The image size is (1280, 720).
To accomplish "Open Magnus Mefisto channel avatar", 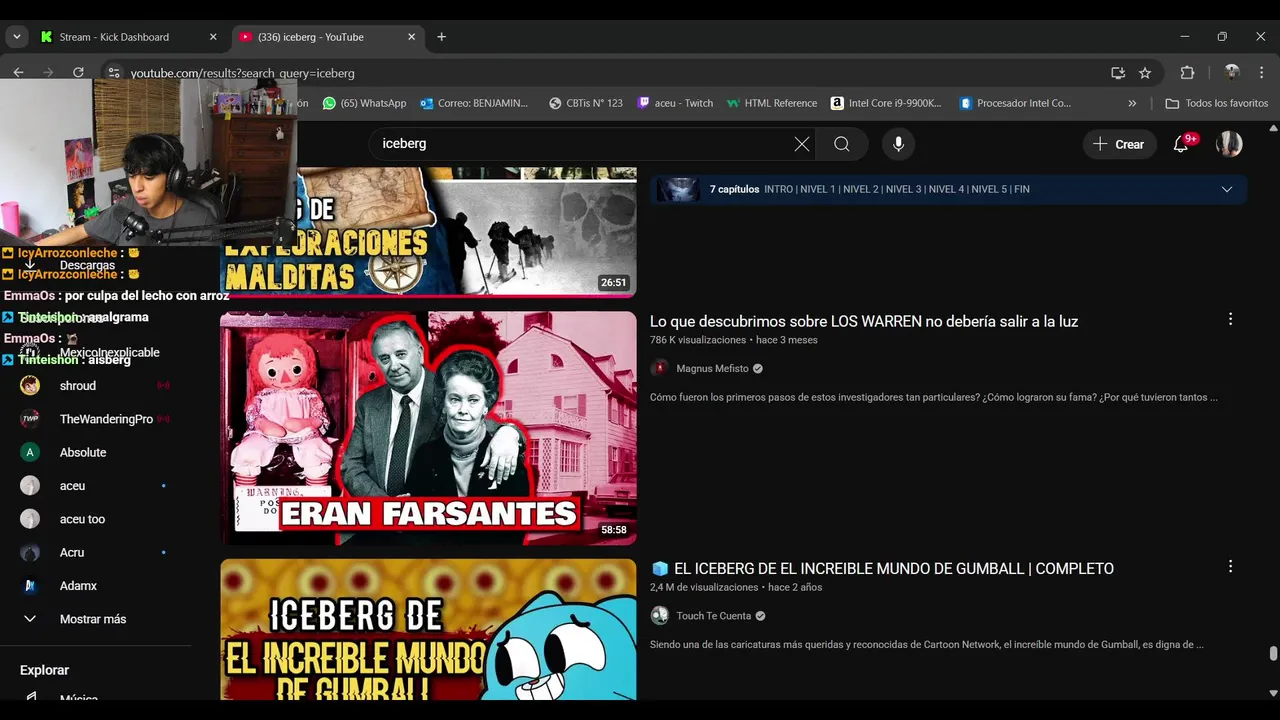I will pos(660,368).
